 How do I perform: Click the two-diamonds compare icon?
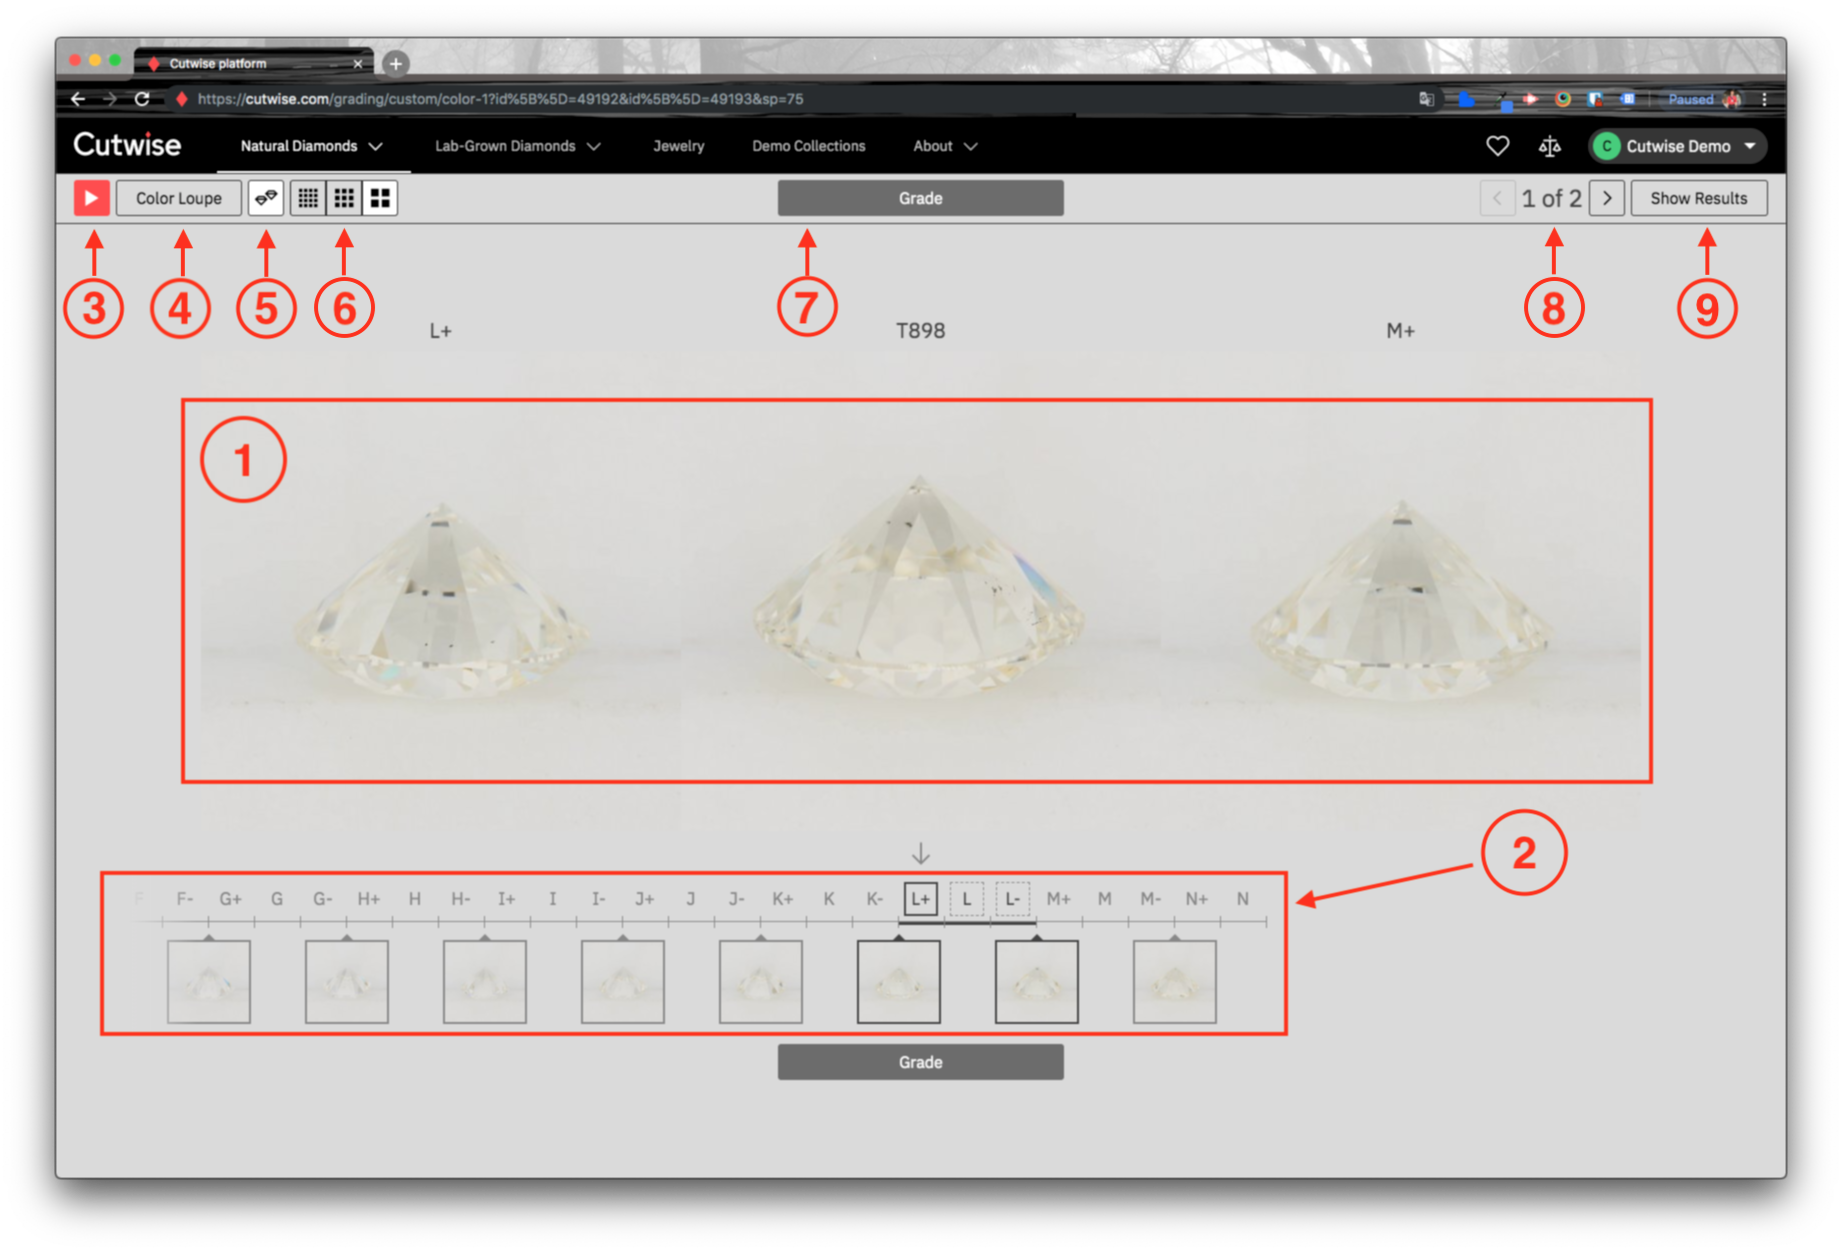click(266, 198)
